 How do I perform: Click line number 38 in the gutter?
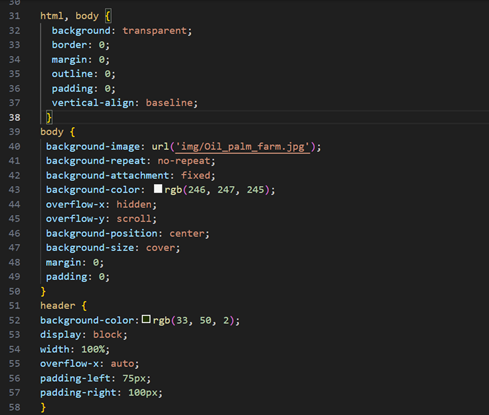pyautogui.click(x=15, y=117)
